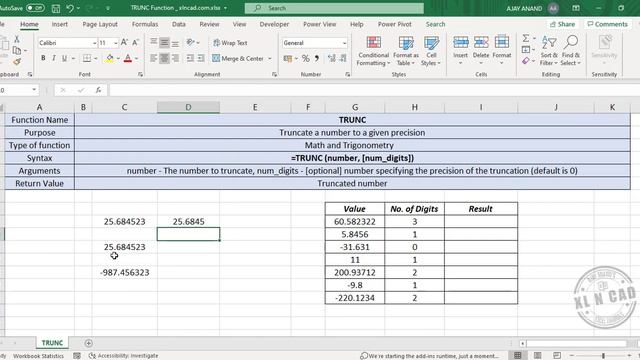Open the Name Box dropdown arrow
This screenshot has width=640, height=360.
coord(34,90)
